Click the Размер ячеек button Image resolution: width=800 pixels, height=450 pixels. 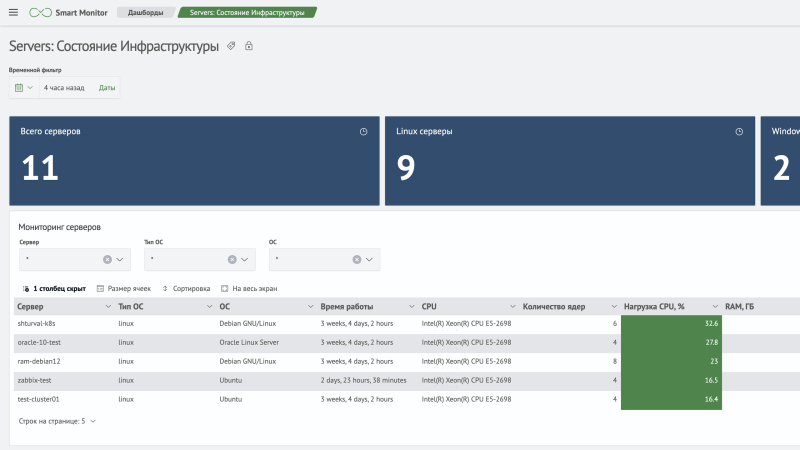point(124,289)
